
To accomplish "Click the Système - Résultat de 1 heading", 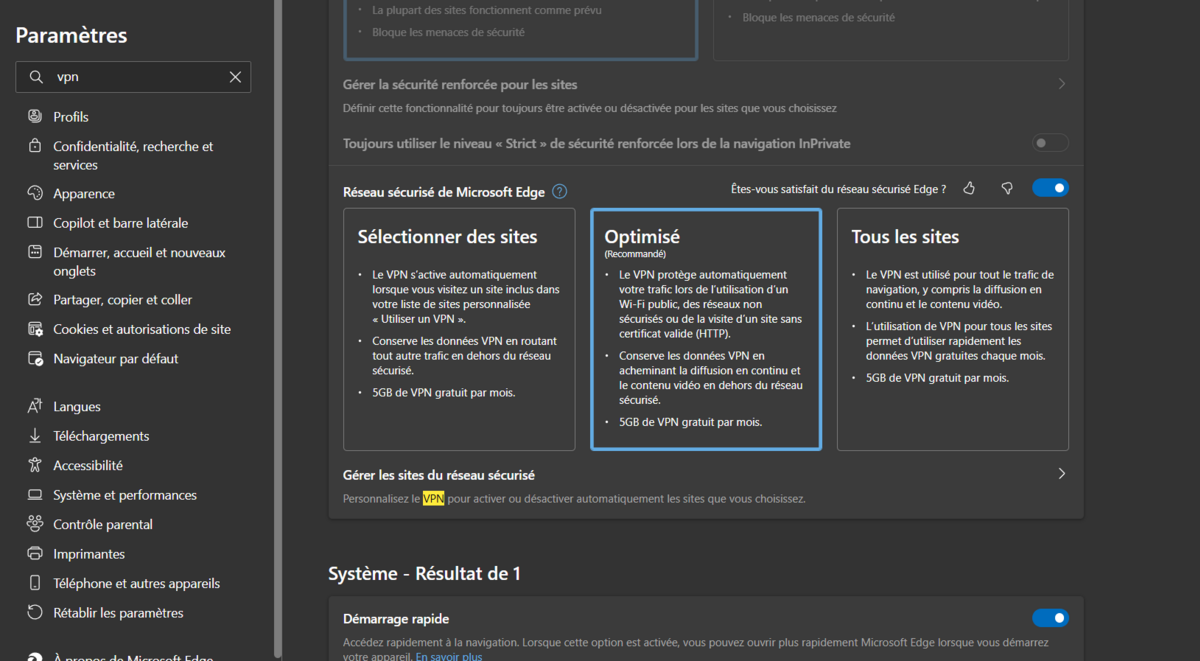I will 424,574.
